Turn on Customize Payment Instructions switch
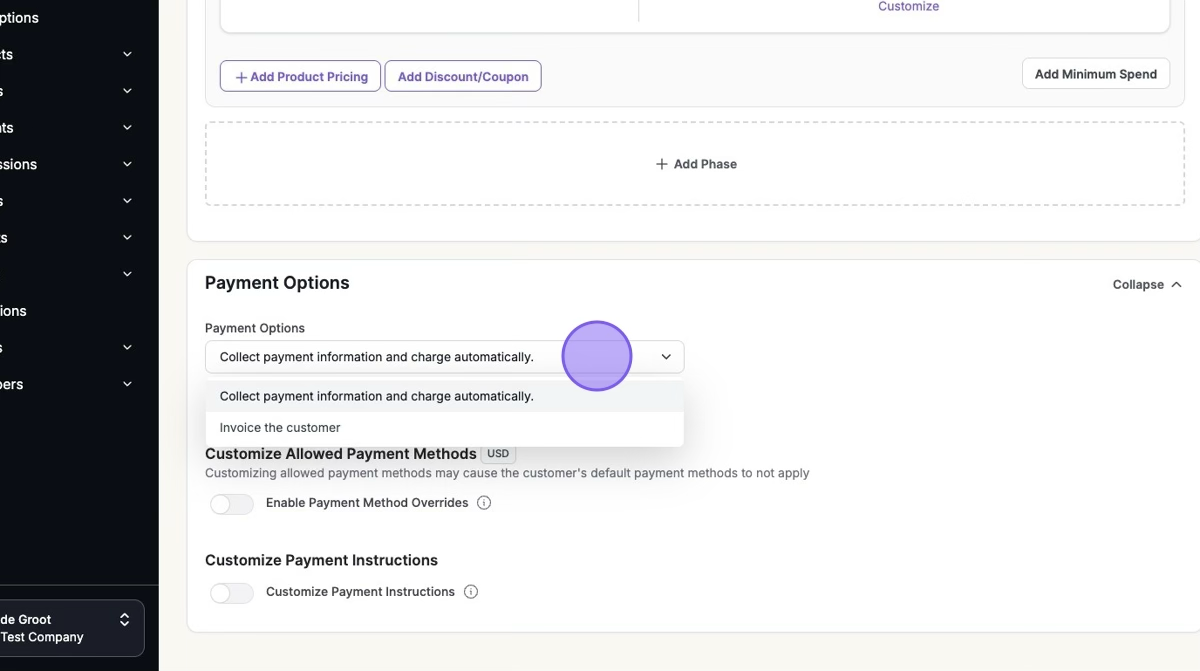Viewport: 1200px width, 671px height. [232, 593]
